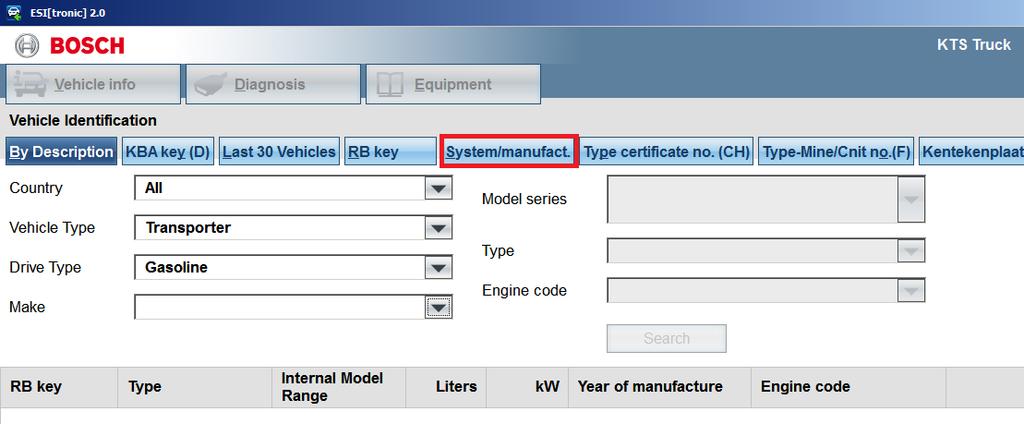The width and height of the screenshot is (1024, 424).
Task: Sort by Engine code column header
Action: pyautogui.click(x=849, y=387)
